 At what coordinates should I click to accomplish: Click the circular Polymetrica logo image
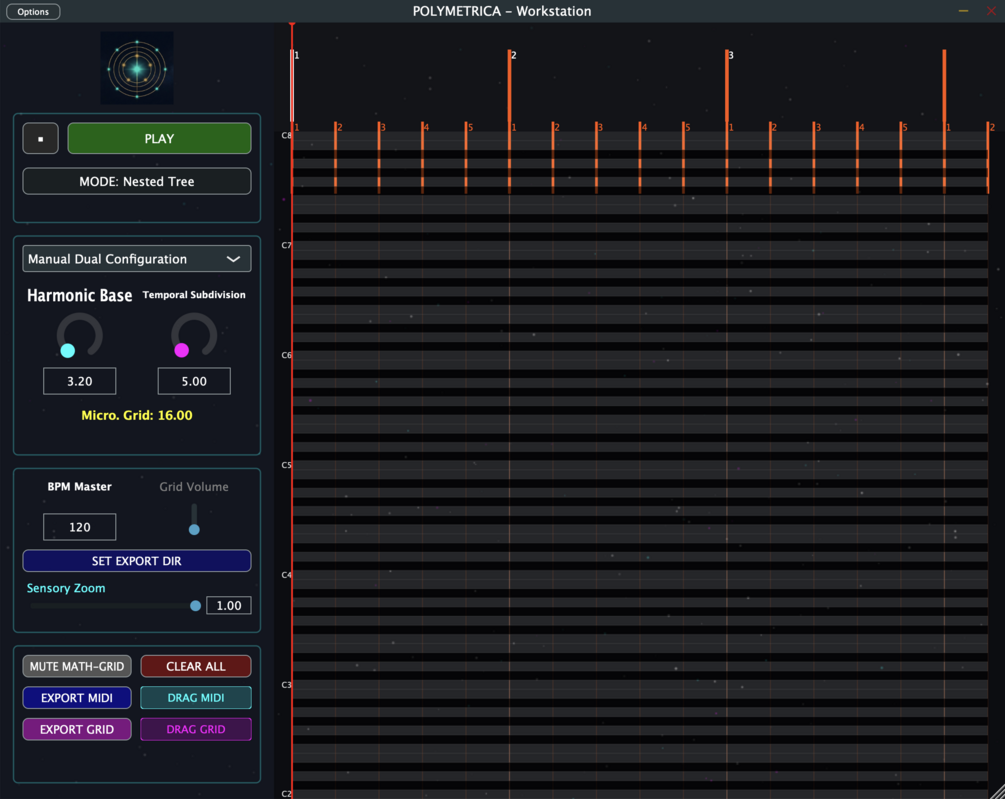pos(137,69)
